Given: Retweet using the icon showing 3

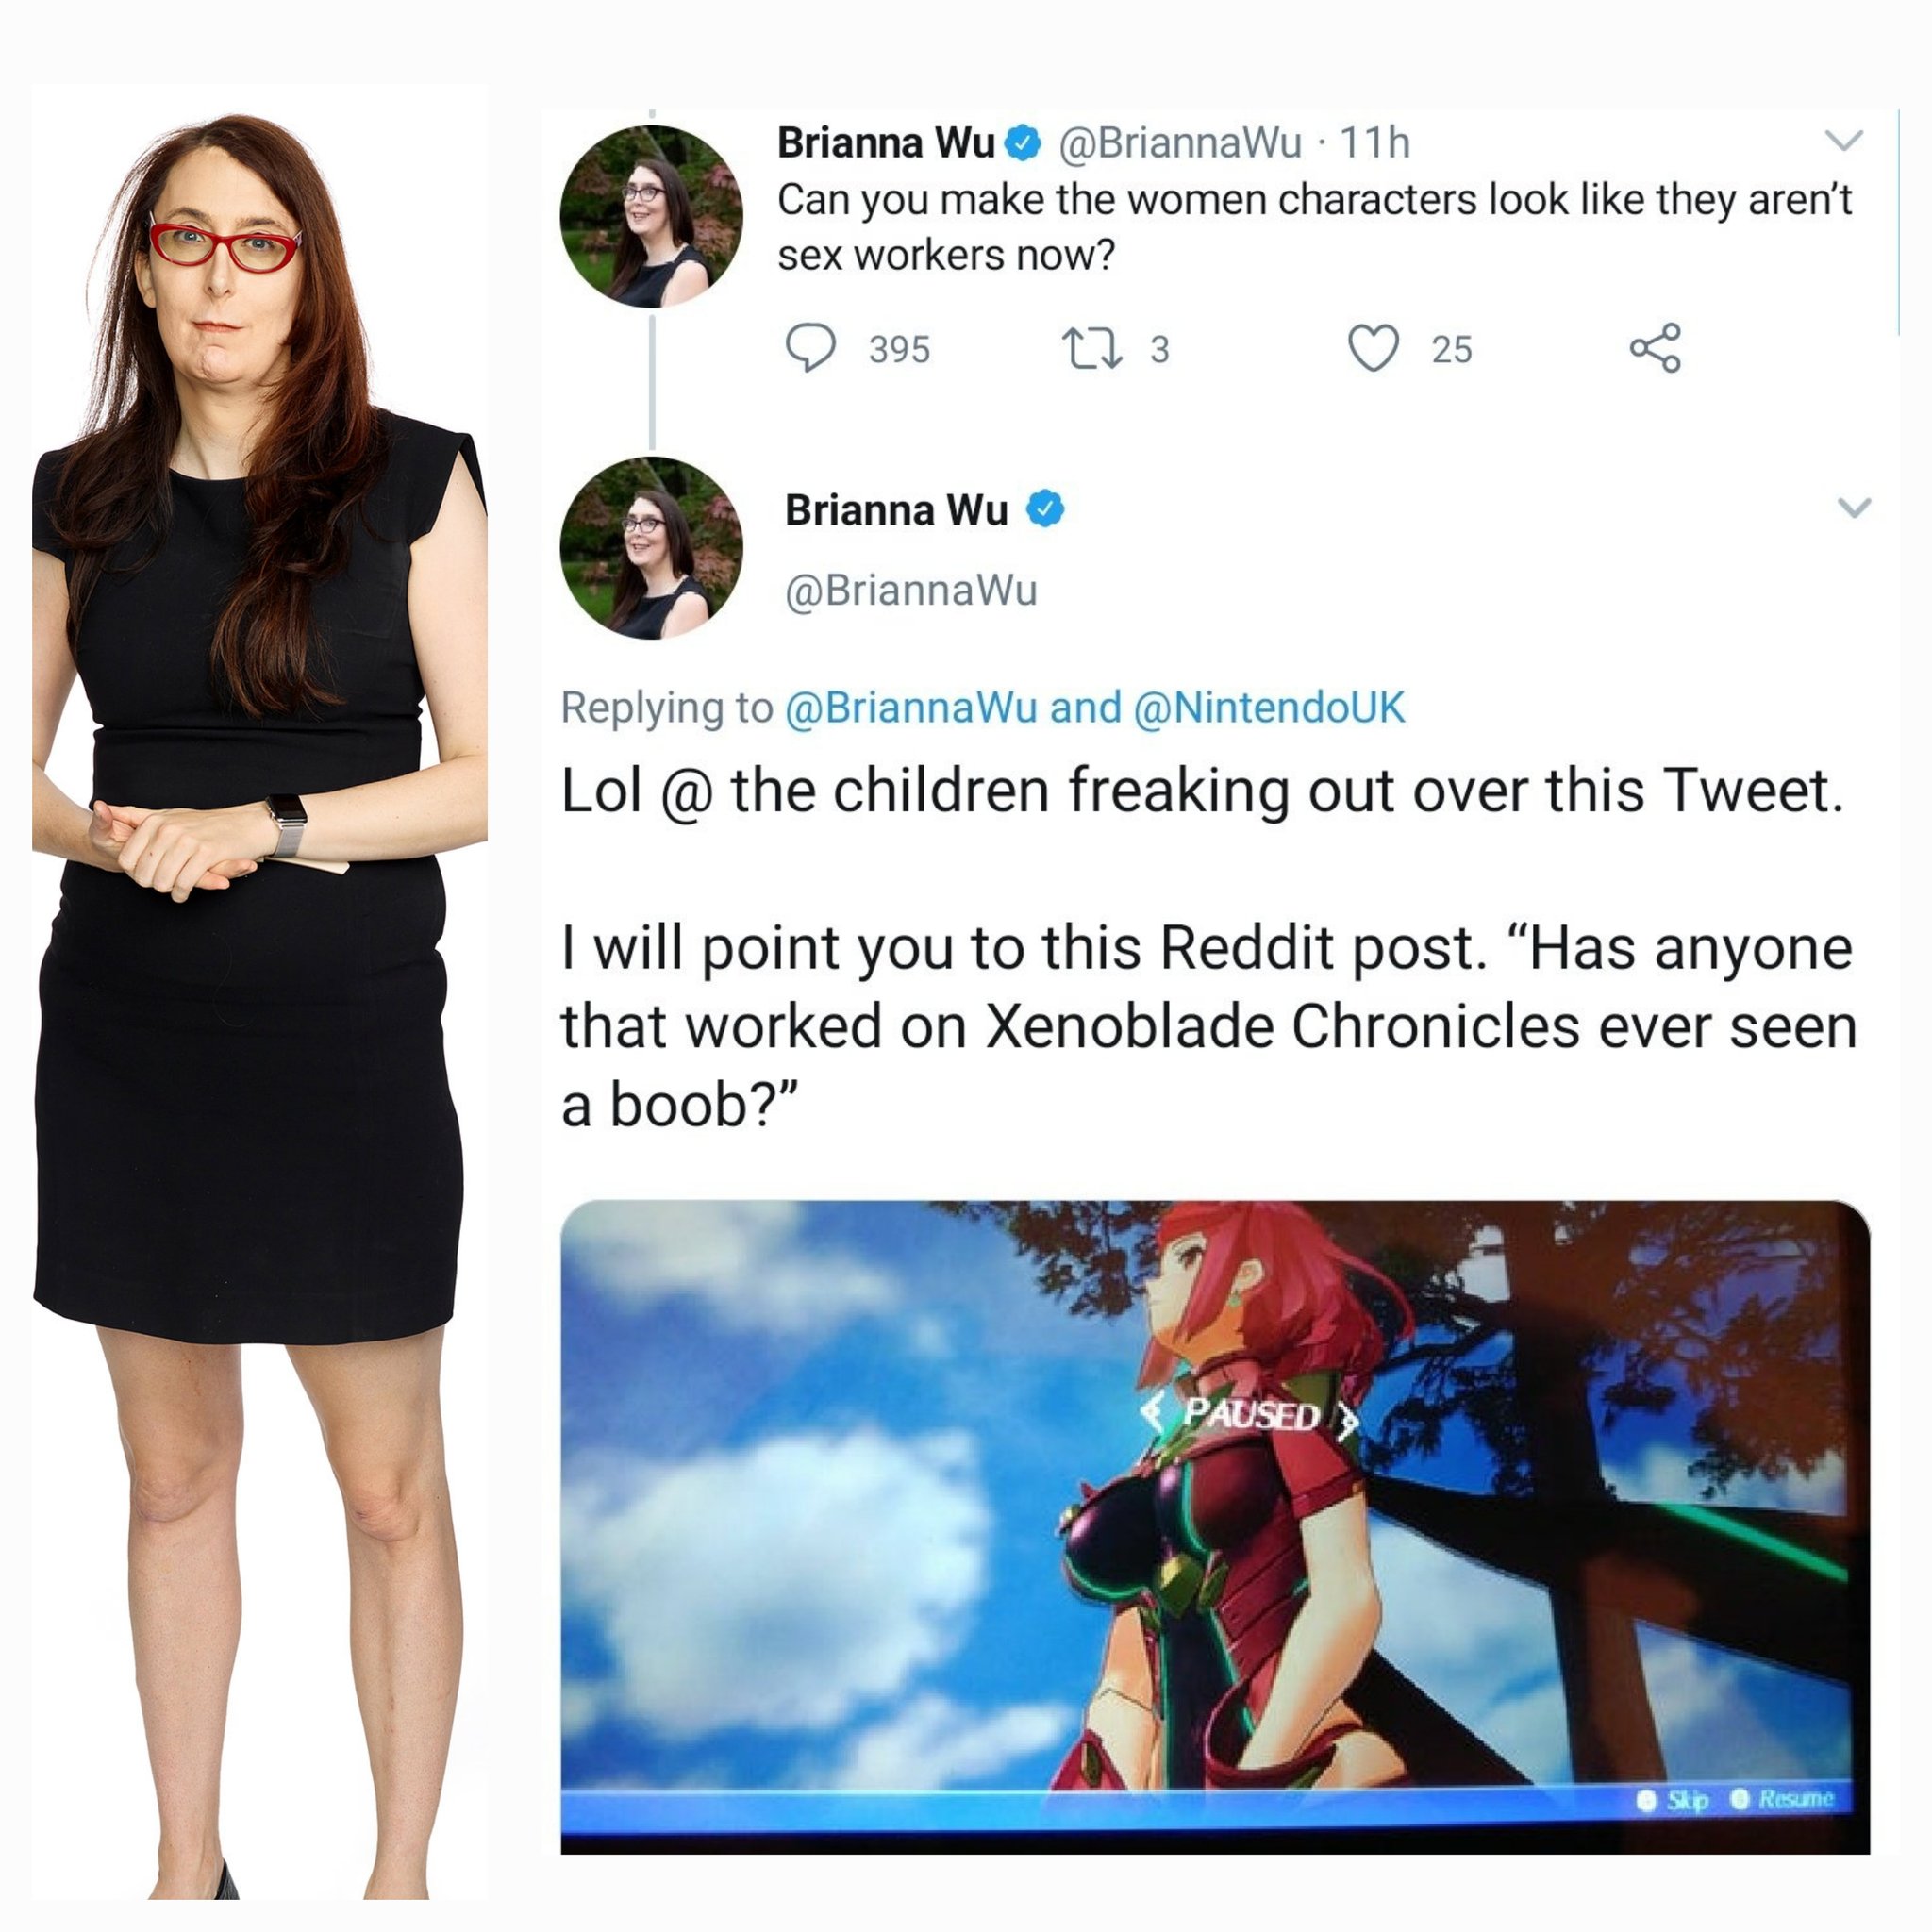Looking at the screenshot, I should (1091, 349).
